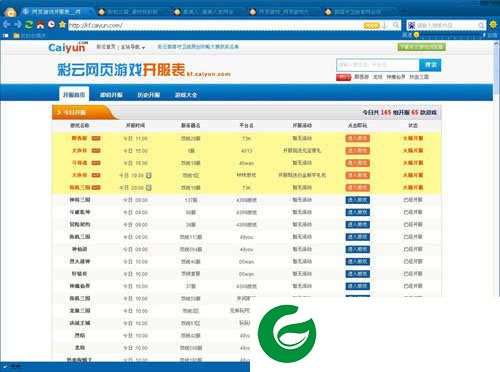Click the 开服活动 column header

pos(302,126)
